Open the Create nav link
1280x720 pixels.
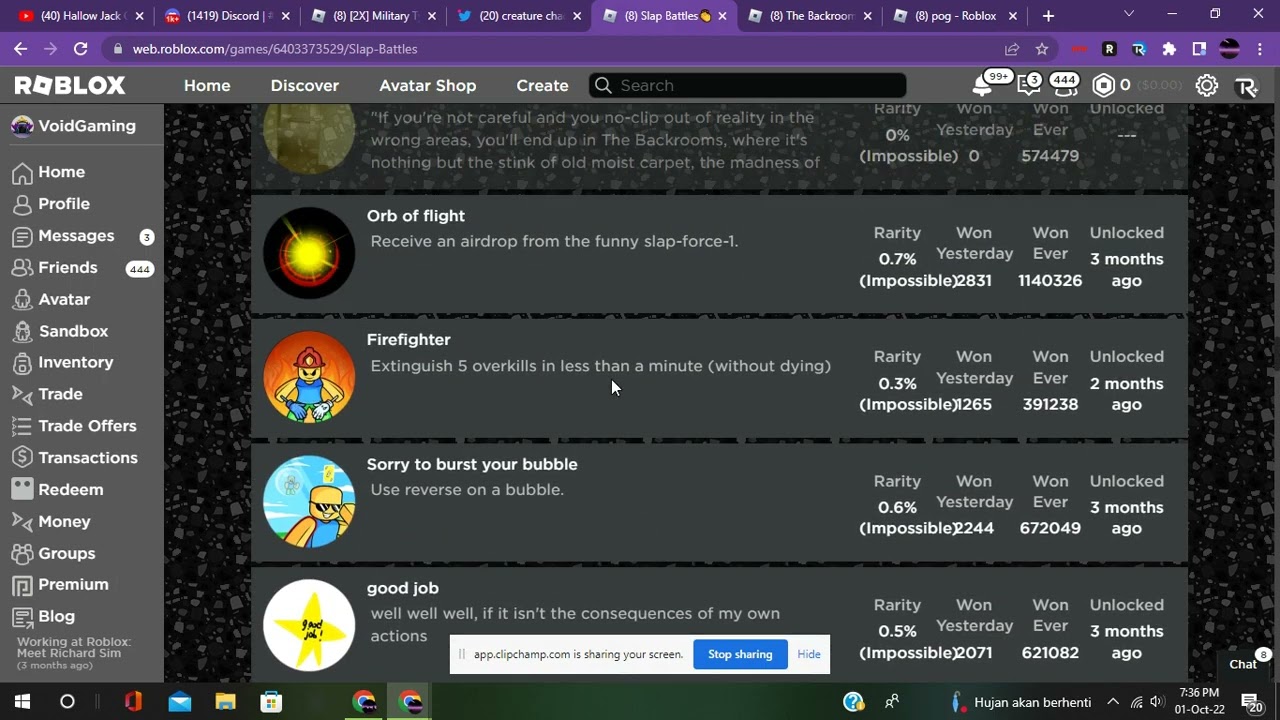(x=542, y=86)
